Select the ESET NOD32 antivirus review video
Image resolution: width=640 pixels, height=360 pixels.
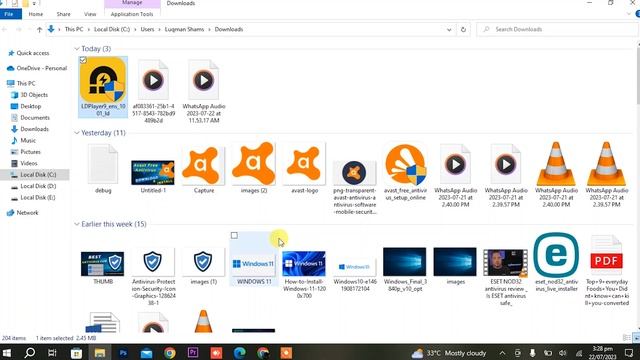click(x=505, y=263)
